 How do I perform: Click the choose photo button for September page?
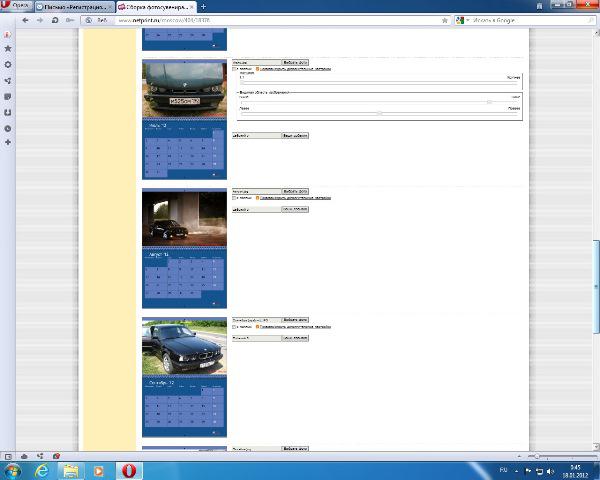tap(295, 320)
